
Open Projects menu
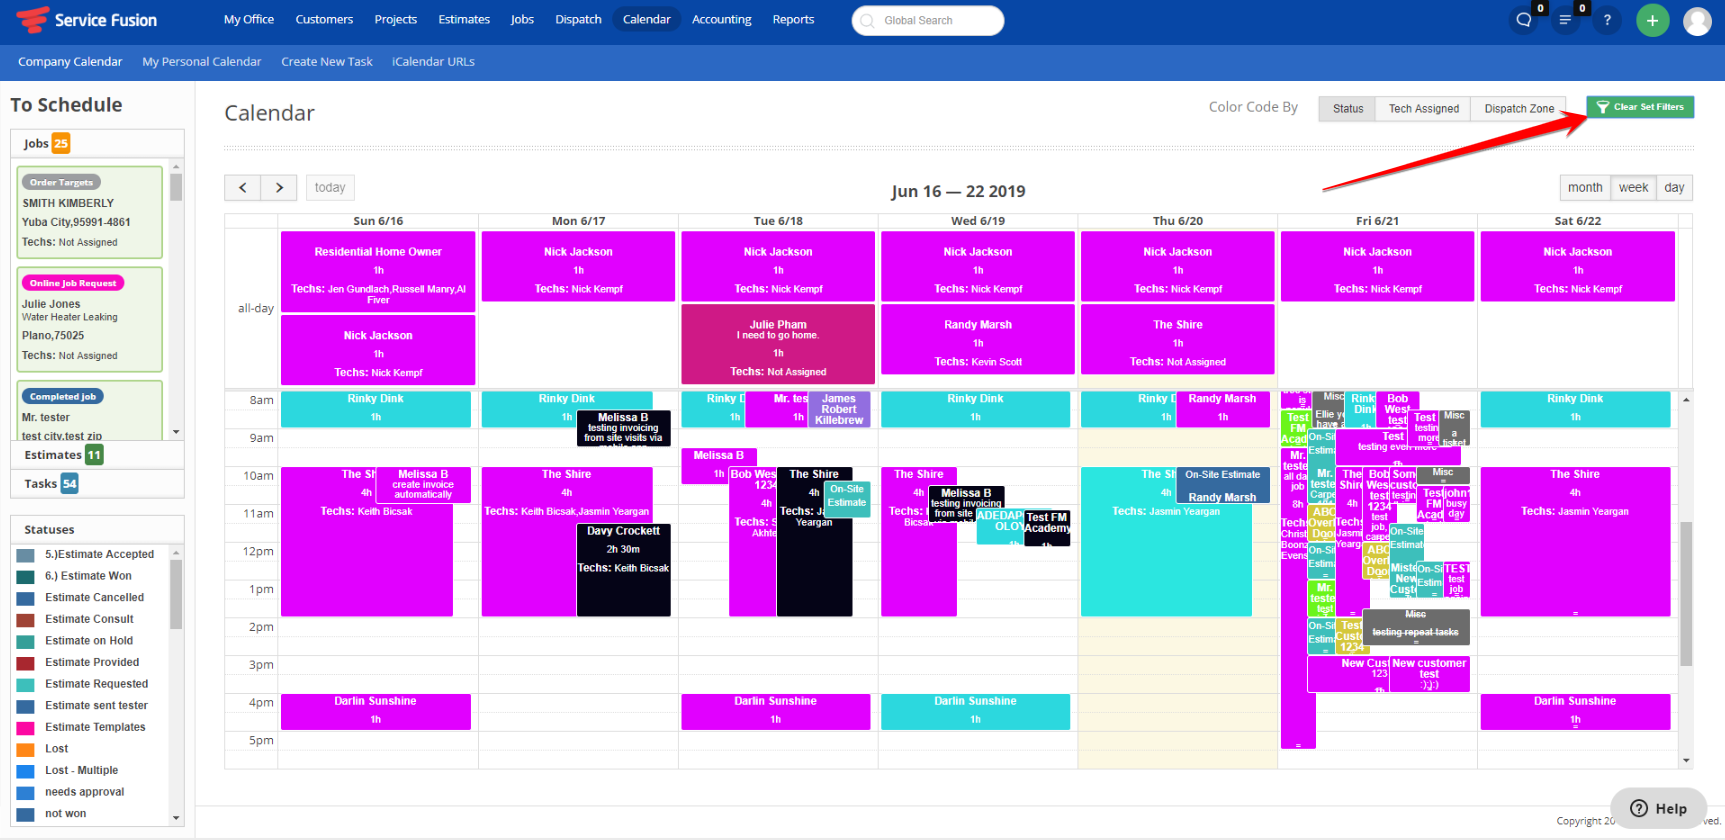point(396,19)
